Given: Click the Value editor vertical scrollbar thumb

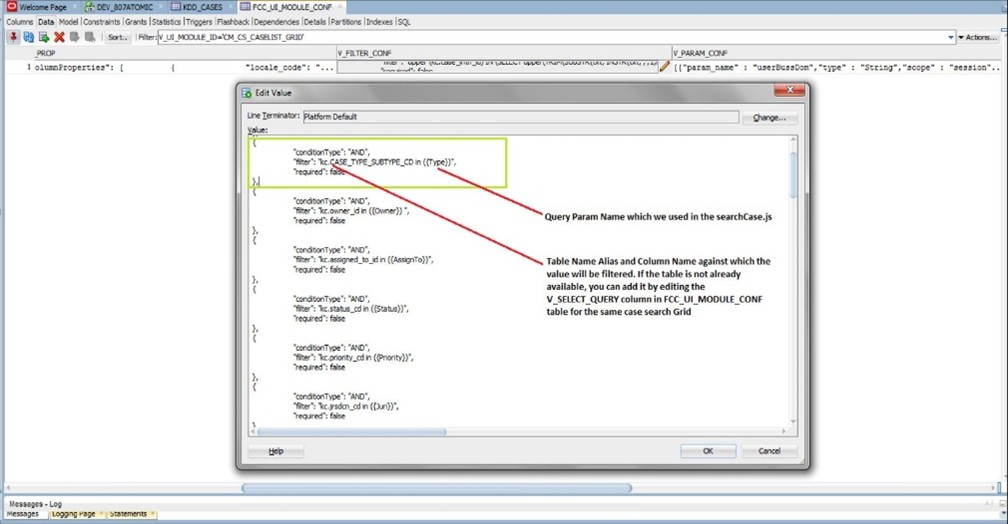Looking at the screenshot, I should coord(793,174).
